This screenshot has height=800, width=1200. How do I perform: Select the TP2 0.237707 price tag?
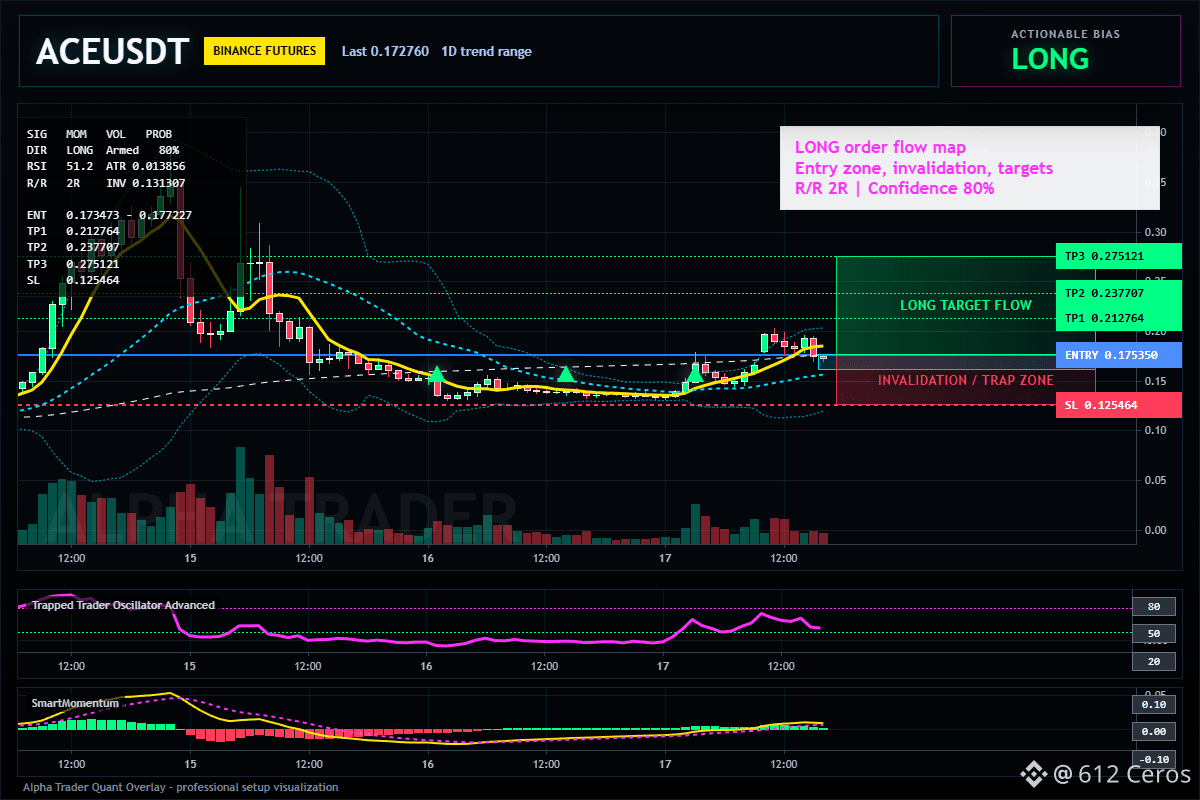pos(1118,293)
